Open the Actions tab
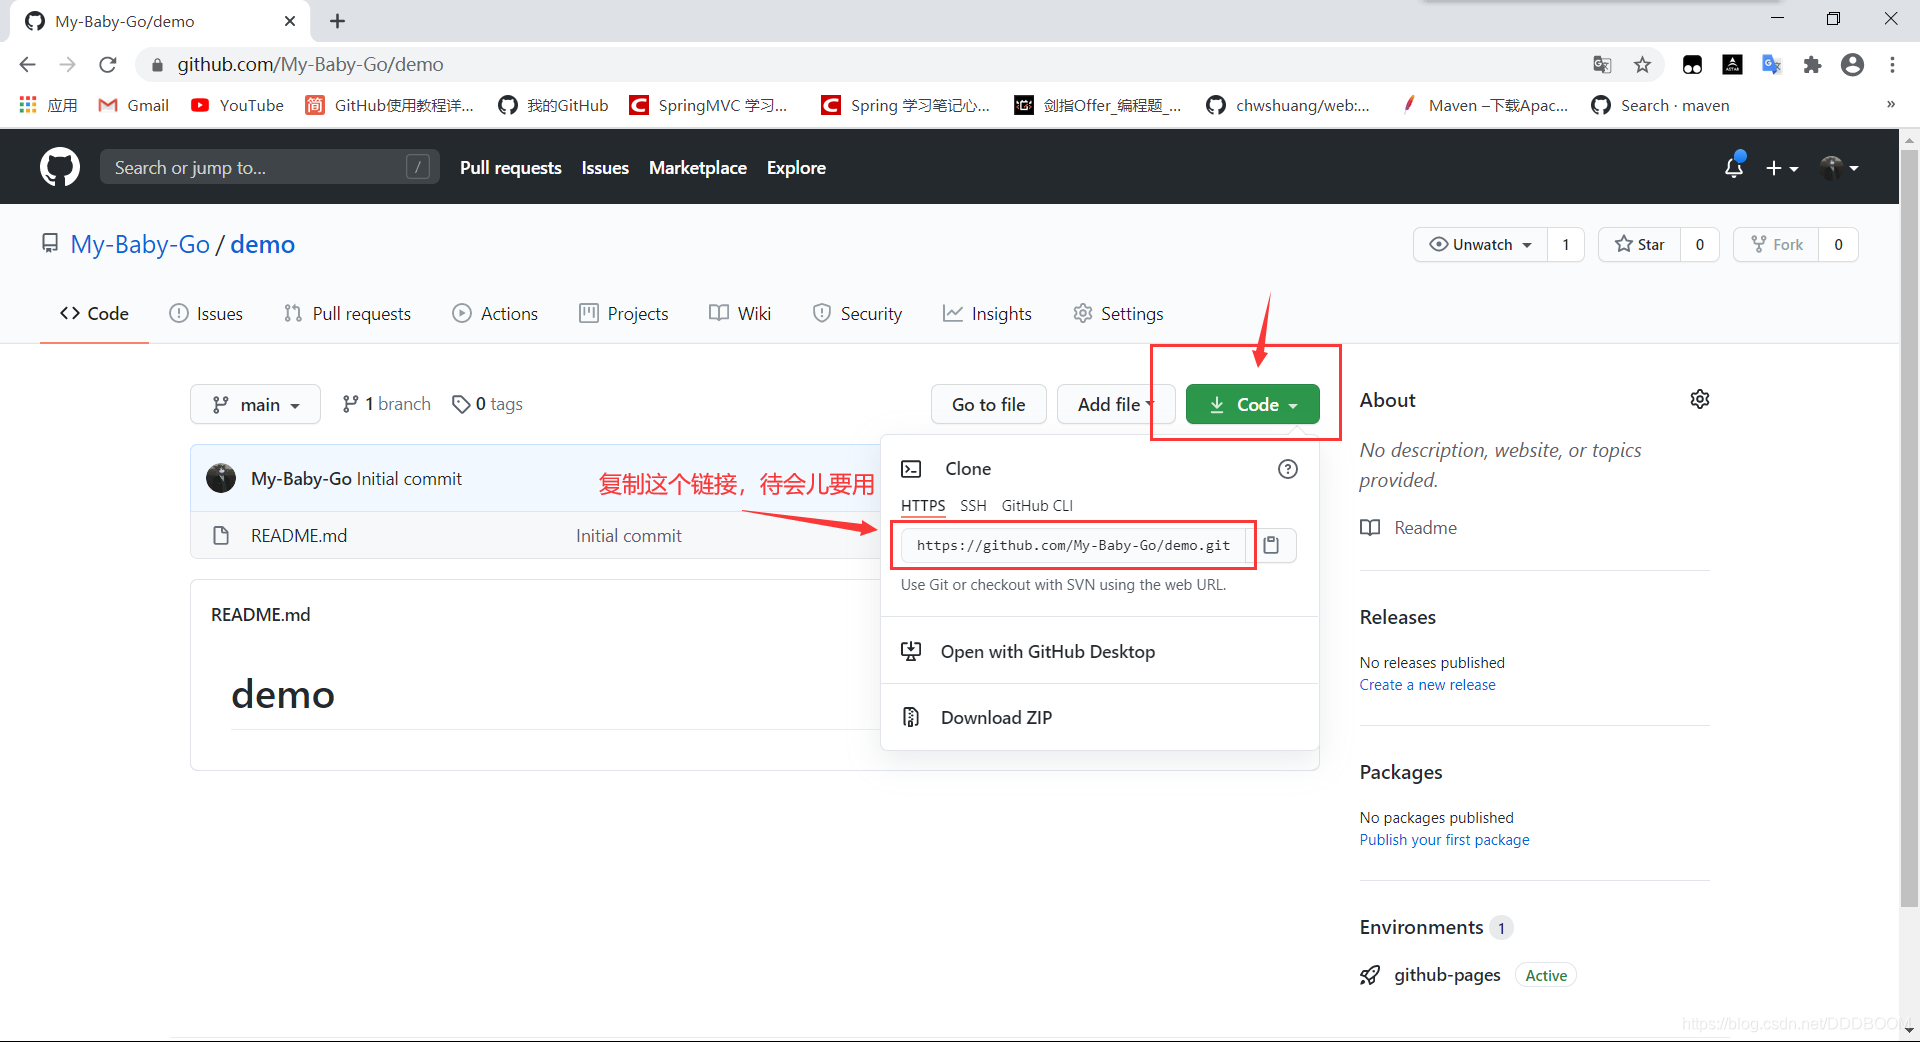The width and height of the screenshot is (1920, 1042). pyautogui.click(x=495, y=314)
